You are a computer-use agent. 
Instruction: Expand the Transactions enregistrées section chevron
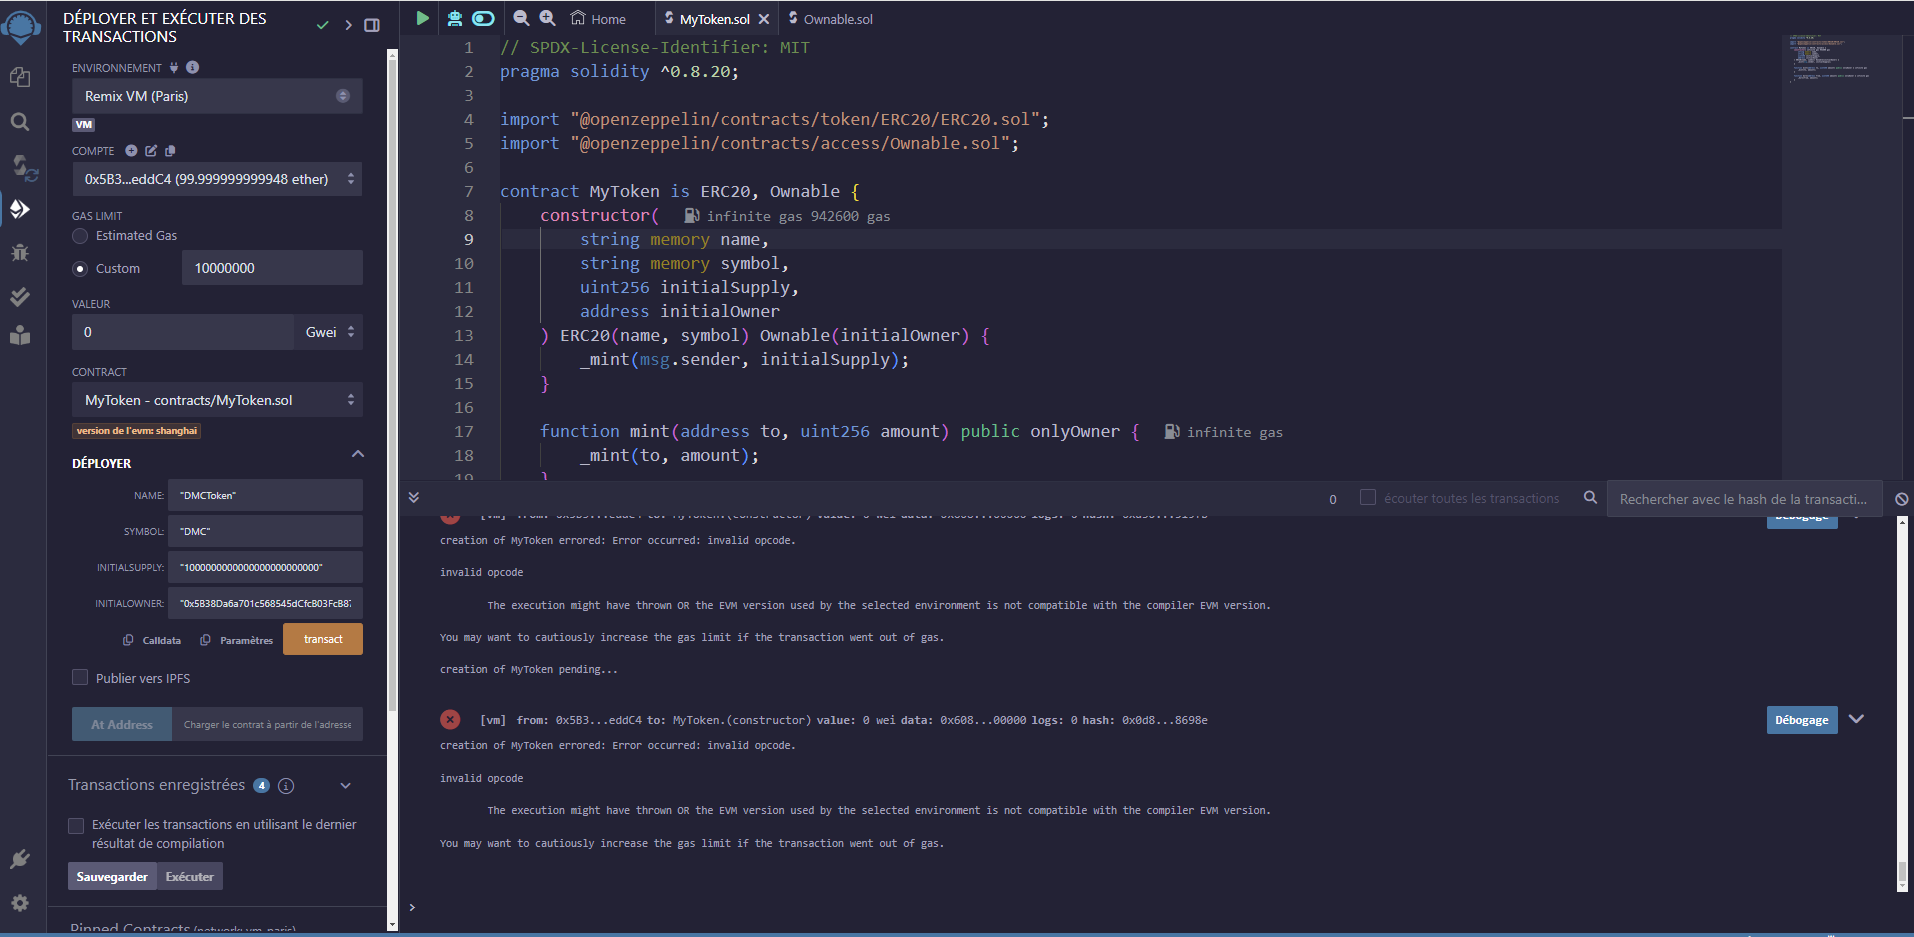click(x=346, y=786)
